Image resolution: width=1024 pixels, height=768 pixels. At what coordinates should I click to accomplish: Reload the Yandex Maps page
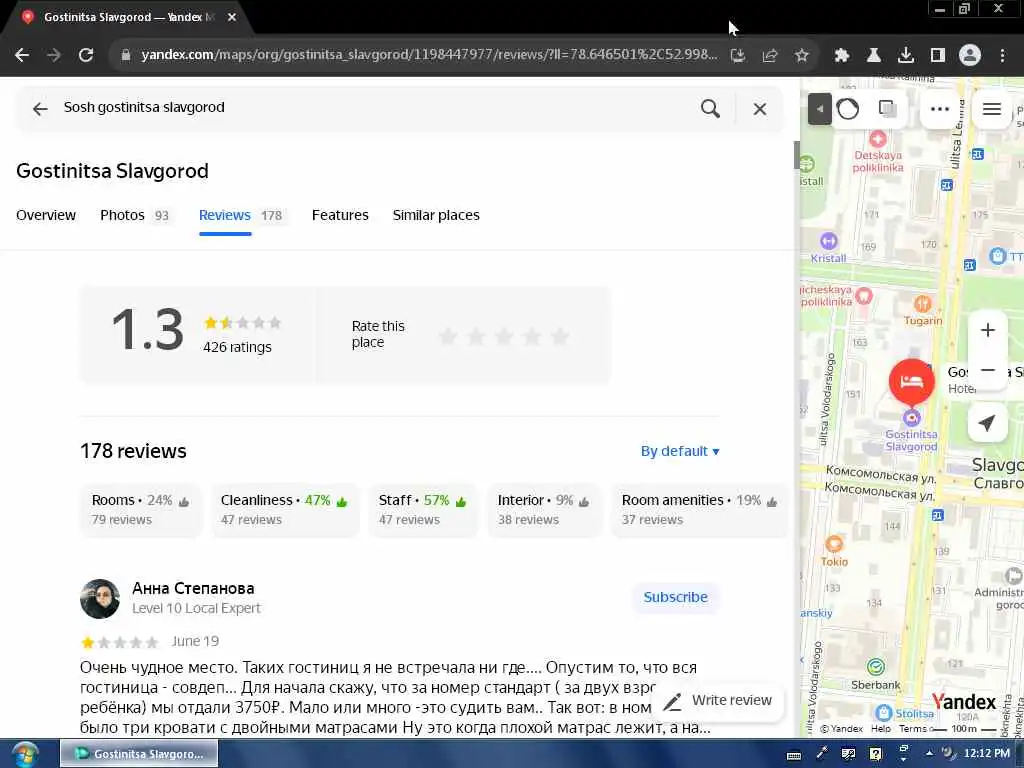[86, 55]
